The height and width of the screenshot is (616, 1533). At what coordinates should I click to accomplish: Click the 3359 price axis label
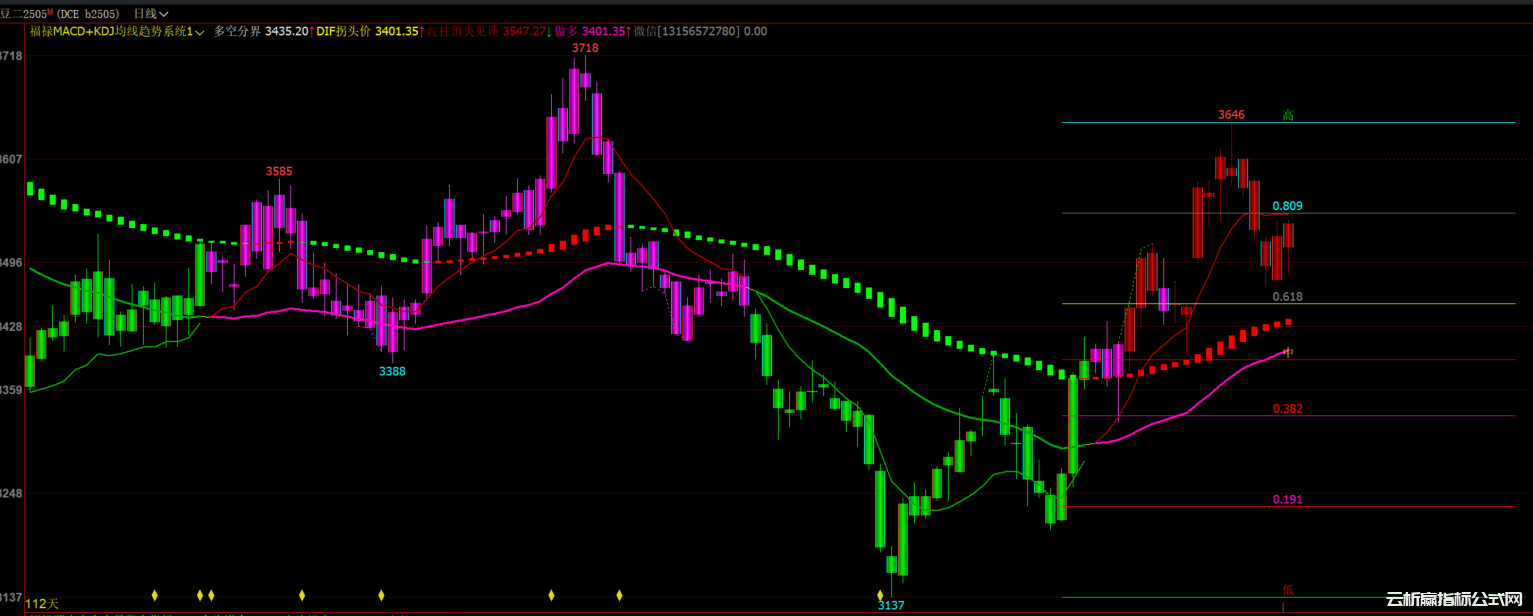[x=11, y=391]
